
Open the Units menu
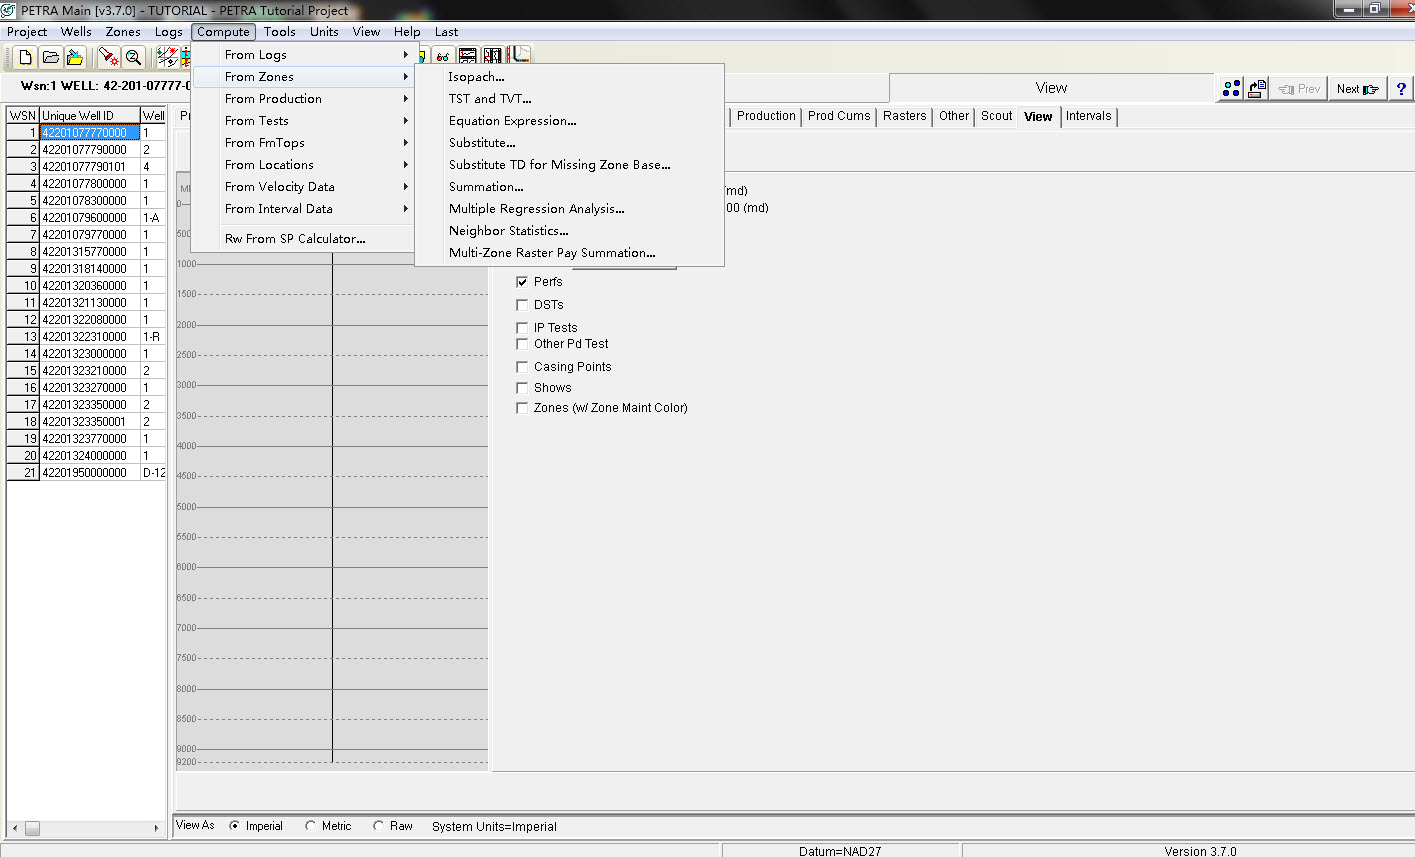(324, 32)
